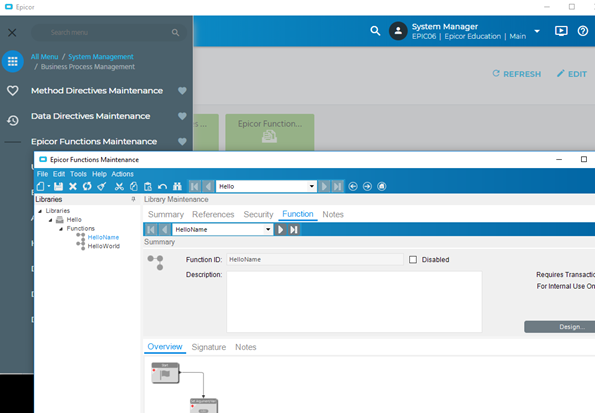This screenshot has height=413, width=595.
Task: Collapse the Hello library tree node
Action: (x=50, y=220)
